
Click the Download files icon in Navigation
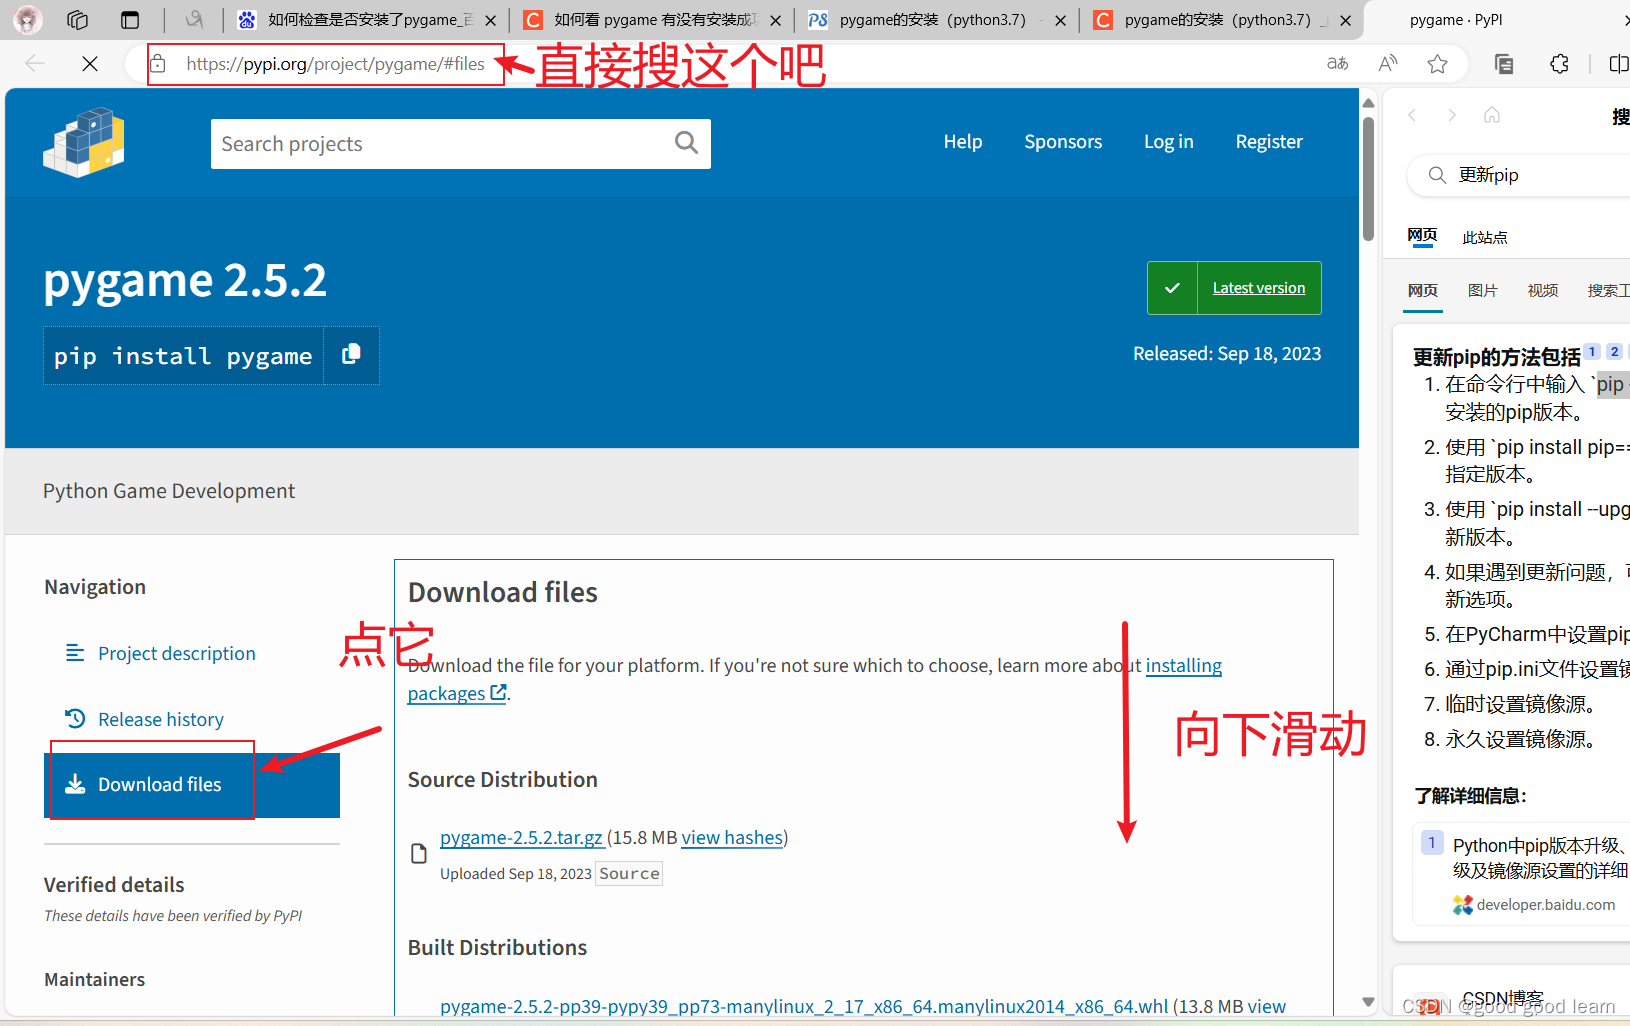[75, 784]
